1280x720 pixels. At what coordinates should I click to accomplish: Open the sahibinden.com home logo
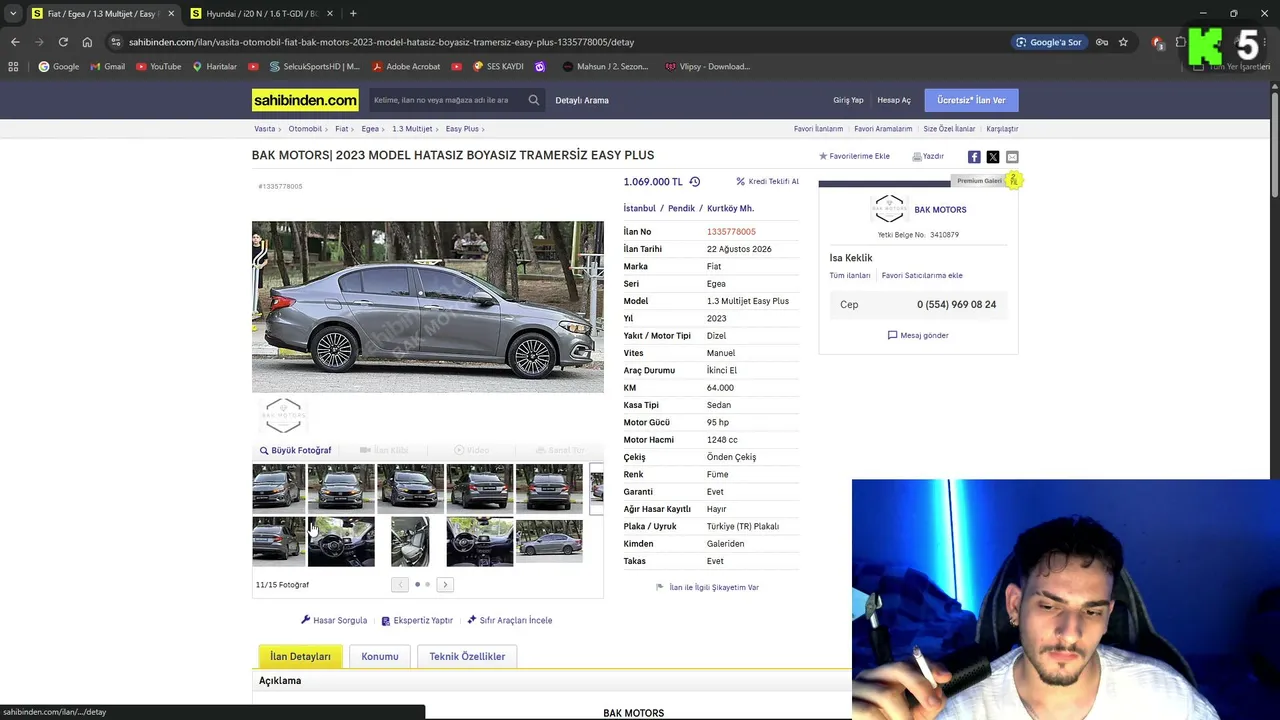(x=305, y=100)
